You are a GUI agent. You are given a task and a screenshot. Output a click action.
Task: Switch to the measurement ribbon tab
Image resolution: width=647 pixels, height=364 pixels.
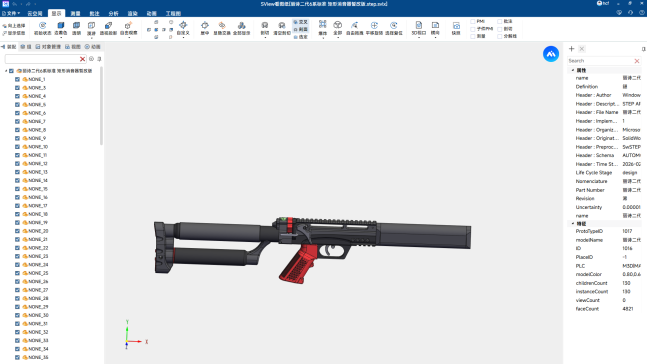point(76,13)
